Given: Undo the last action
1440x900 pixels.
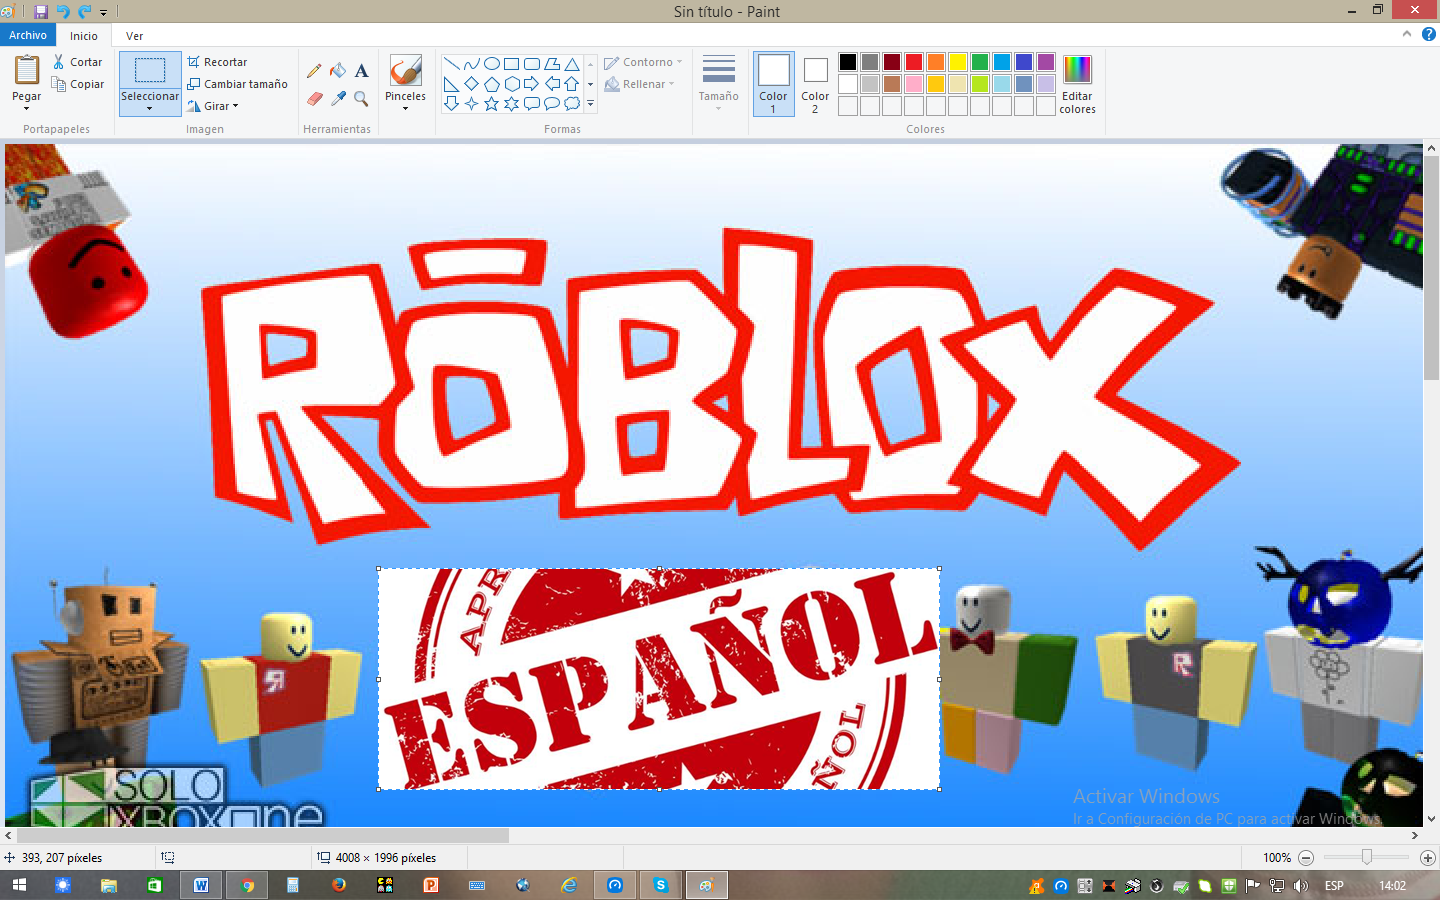Looking at the screenshot, I should click(x=63, y=12).
